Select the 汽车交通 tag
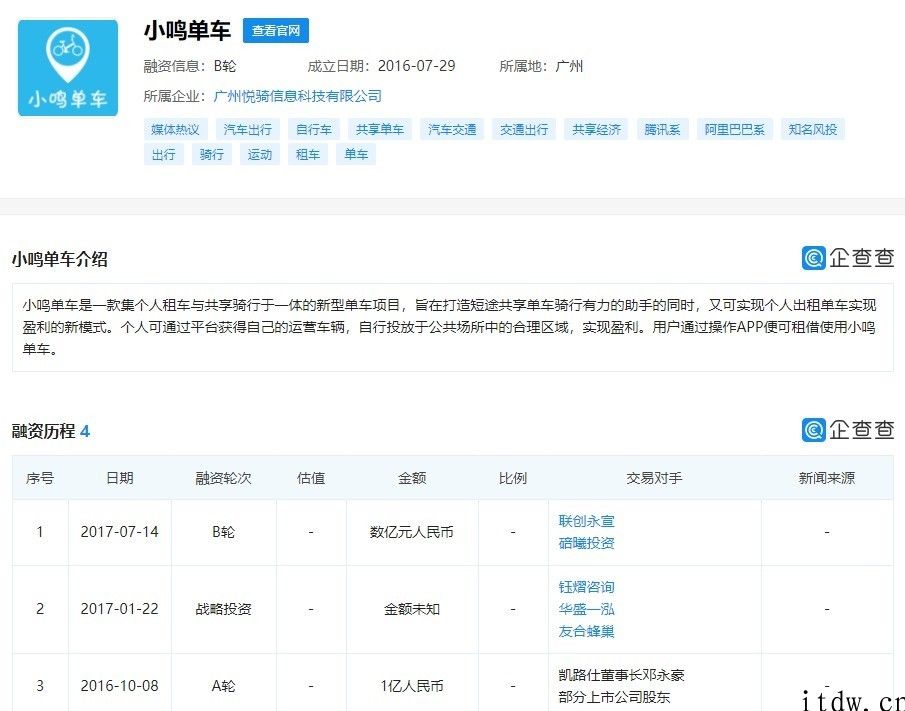Viewport: 905px width, 711px height. 452,129
